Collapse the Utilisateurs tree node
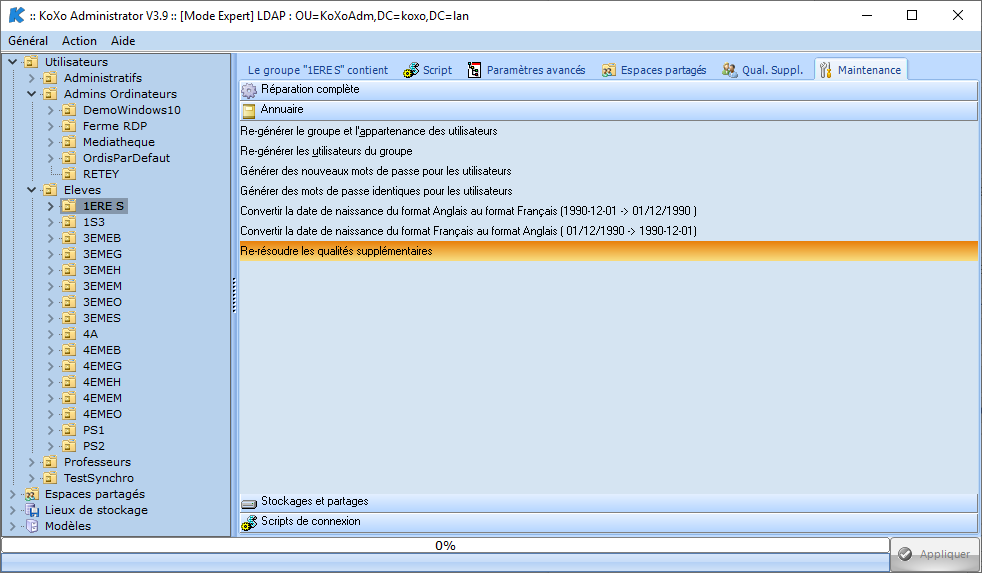Viewport: 982px width, 573px height. click(x=13, y=62)
